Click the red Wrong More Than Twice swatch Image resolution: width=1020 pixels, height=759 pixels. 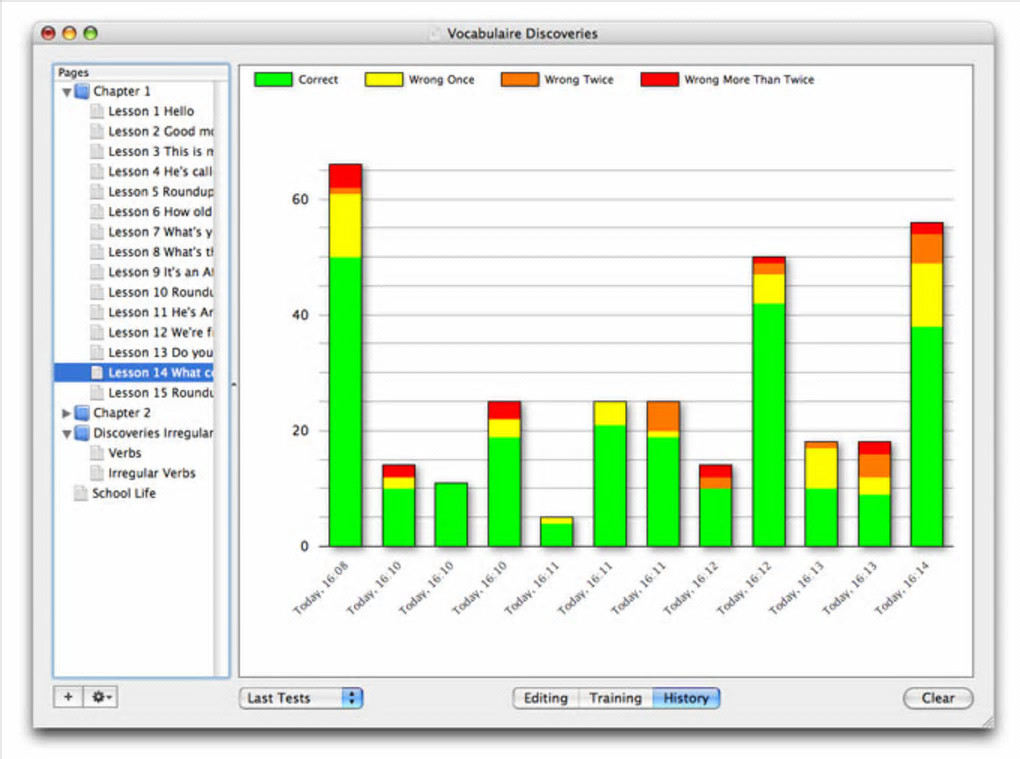(x=660, y=79)
